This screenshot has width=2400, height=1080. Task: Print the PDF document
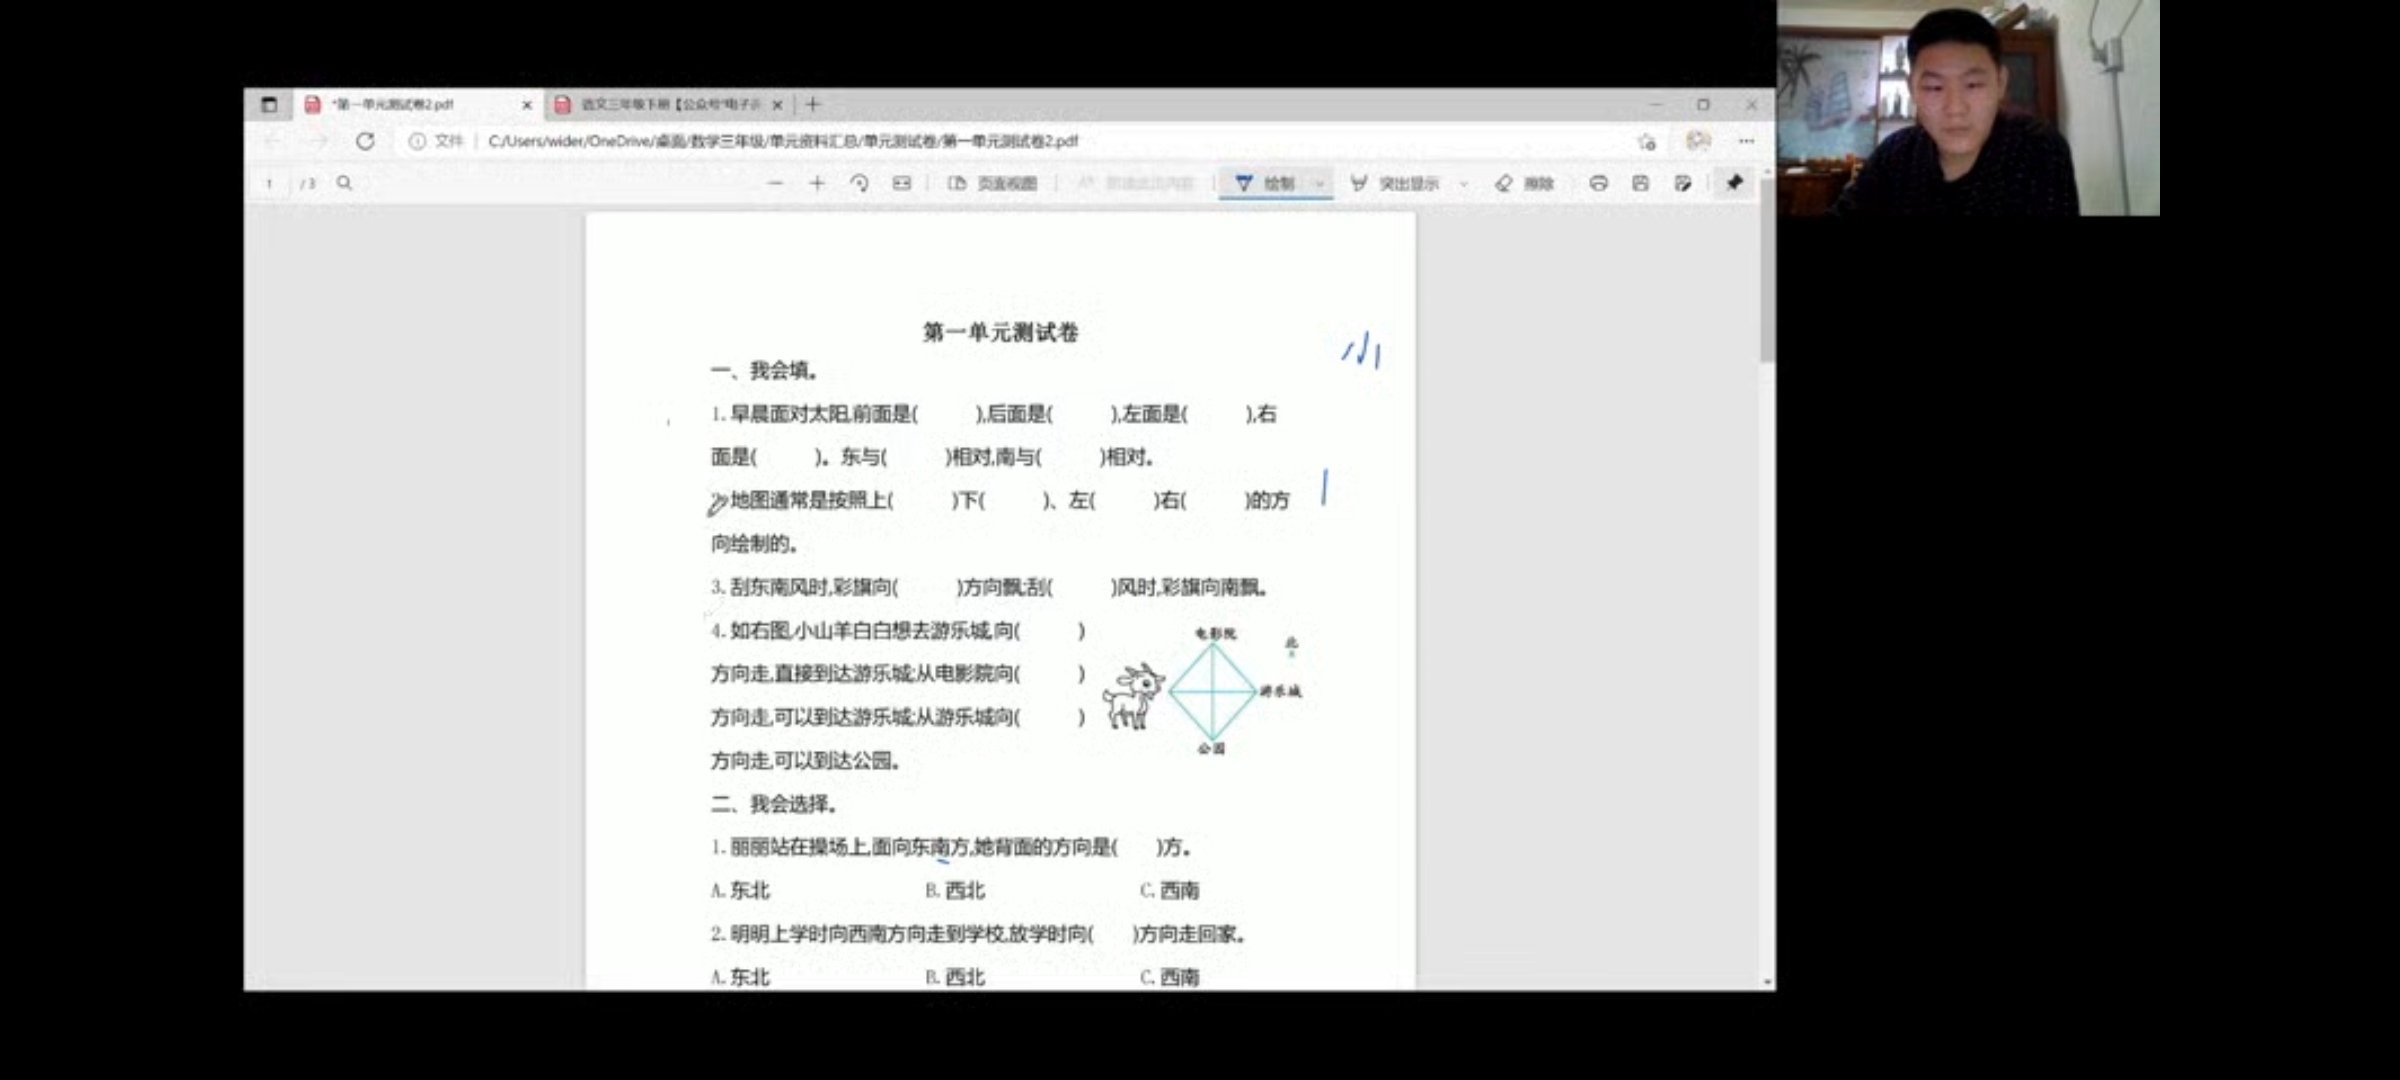1599,183
